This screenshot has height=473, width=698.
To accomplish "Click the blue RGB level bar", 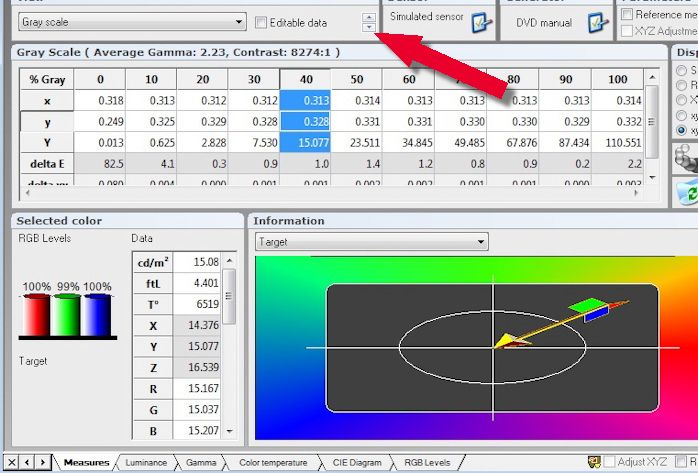I will click(x=97, y=315).
